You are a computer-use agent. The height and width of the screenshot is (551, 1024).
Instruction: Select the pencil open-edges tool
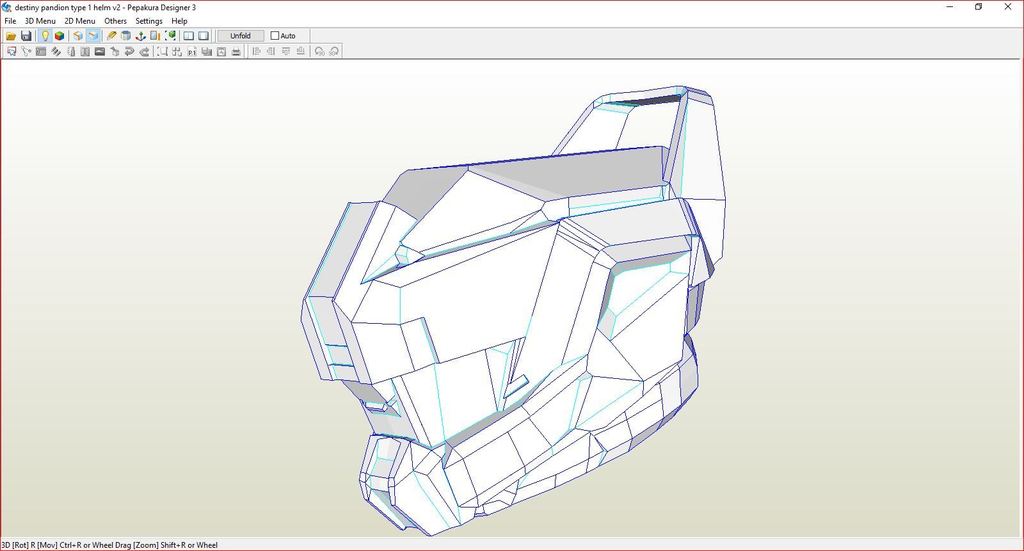(112, 36)
